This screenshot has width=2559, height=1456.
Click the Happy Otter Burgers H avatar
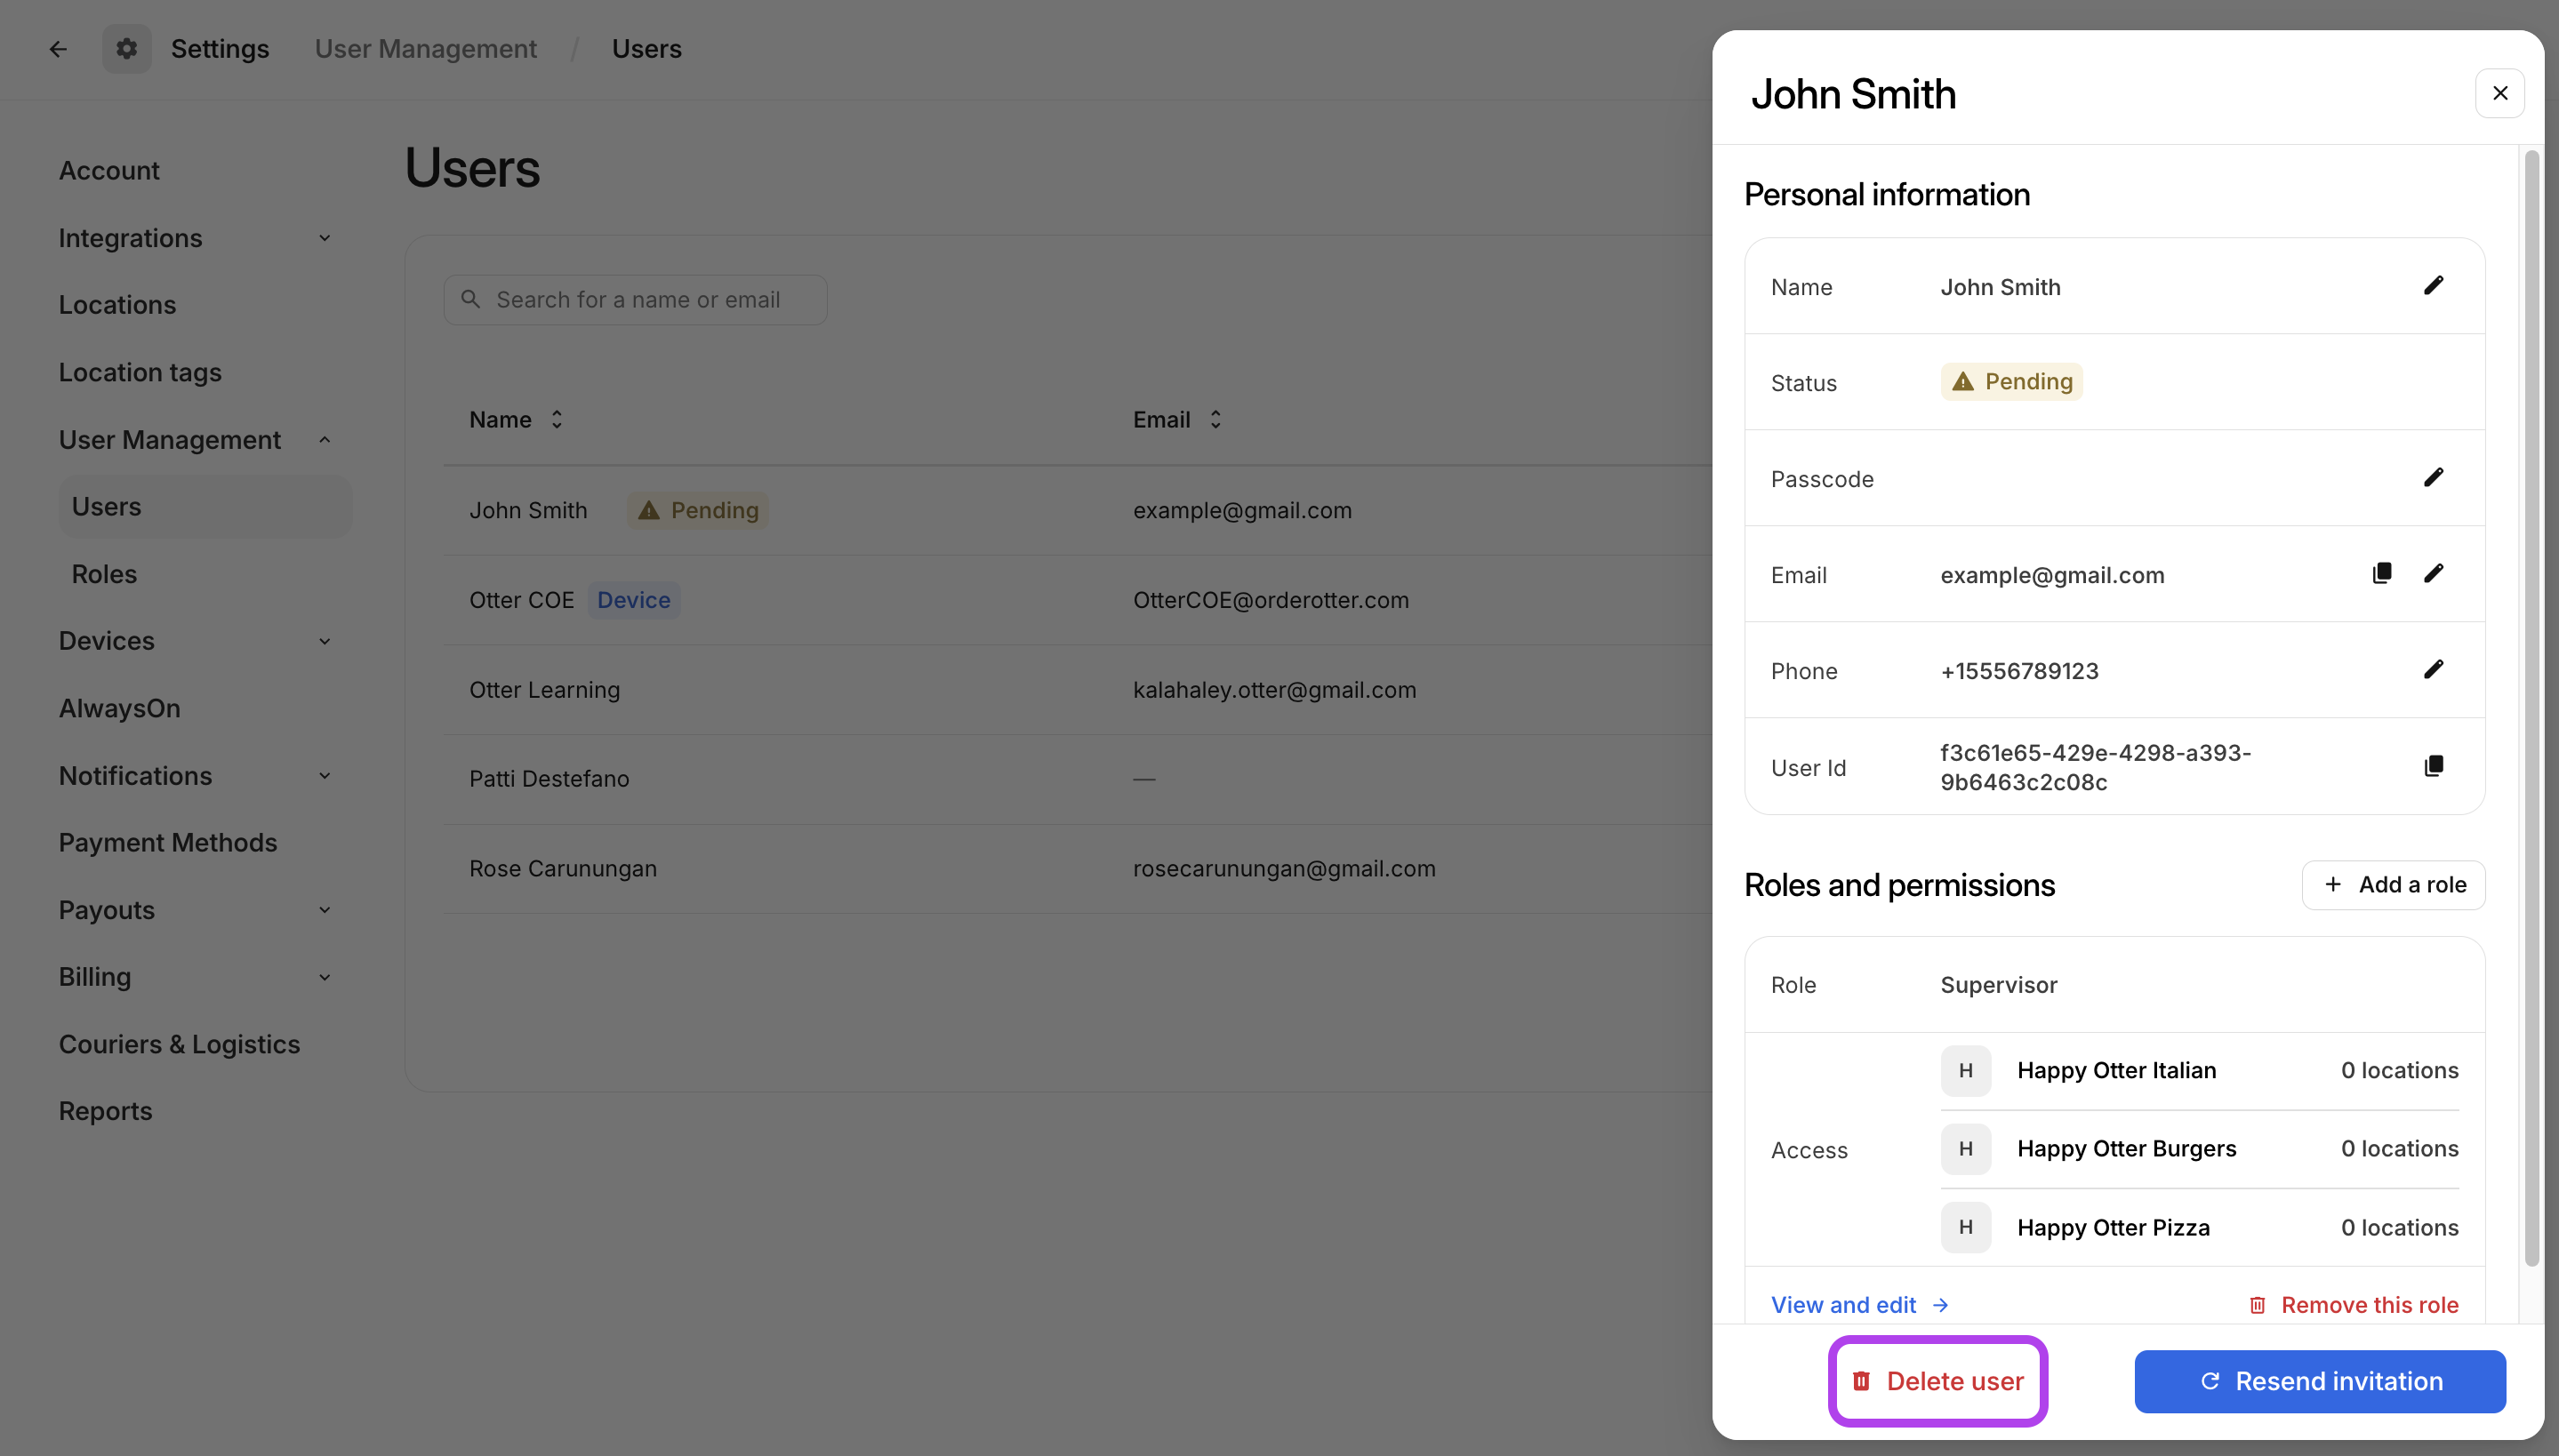[1965, 1148]
